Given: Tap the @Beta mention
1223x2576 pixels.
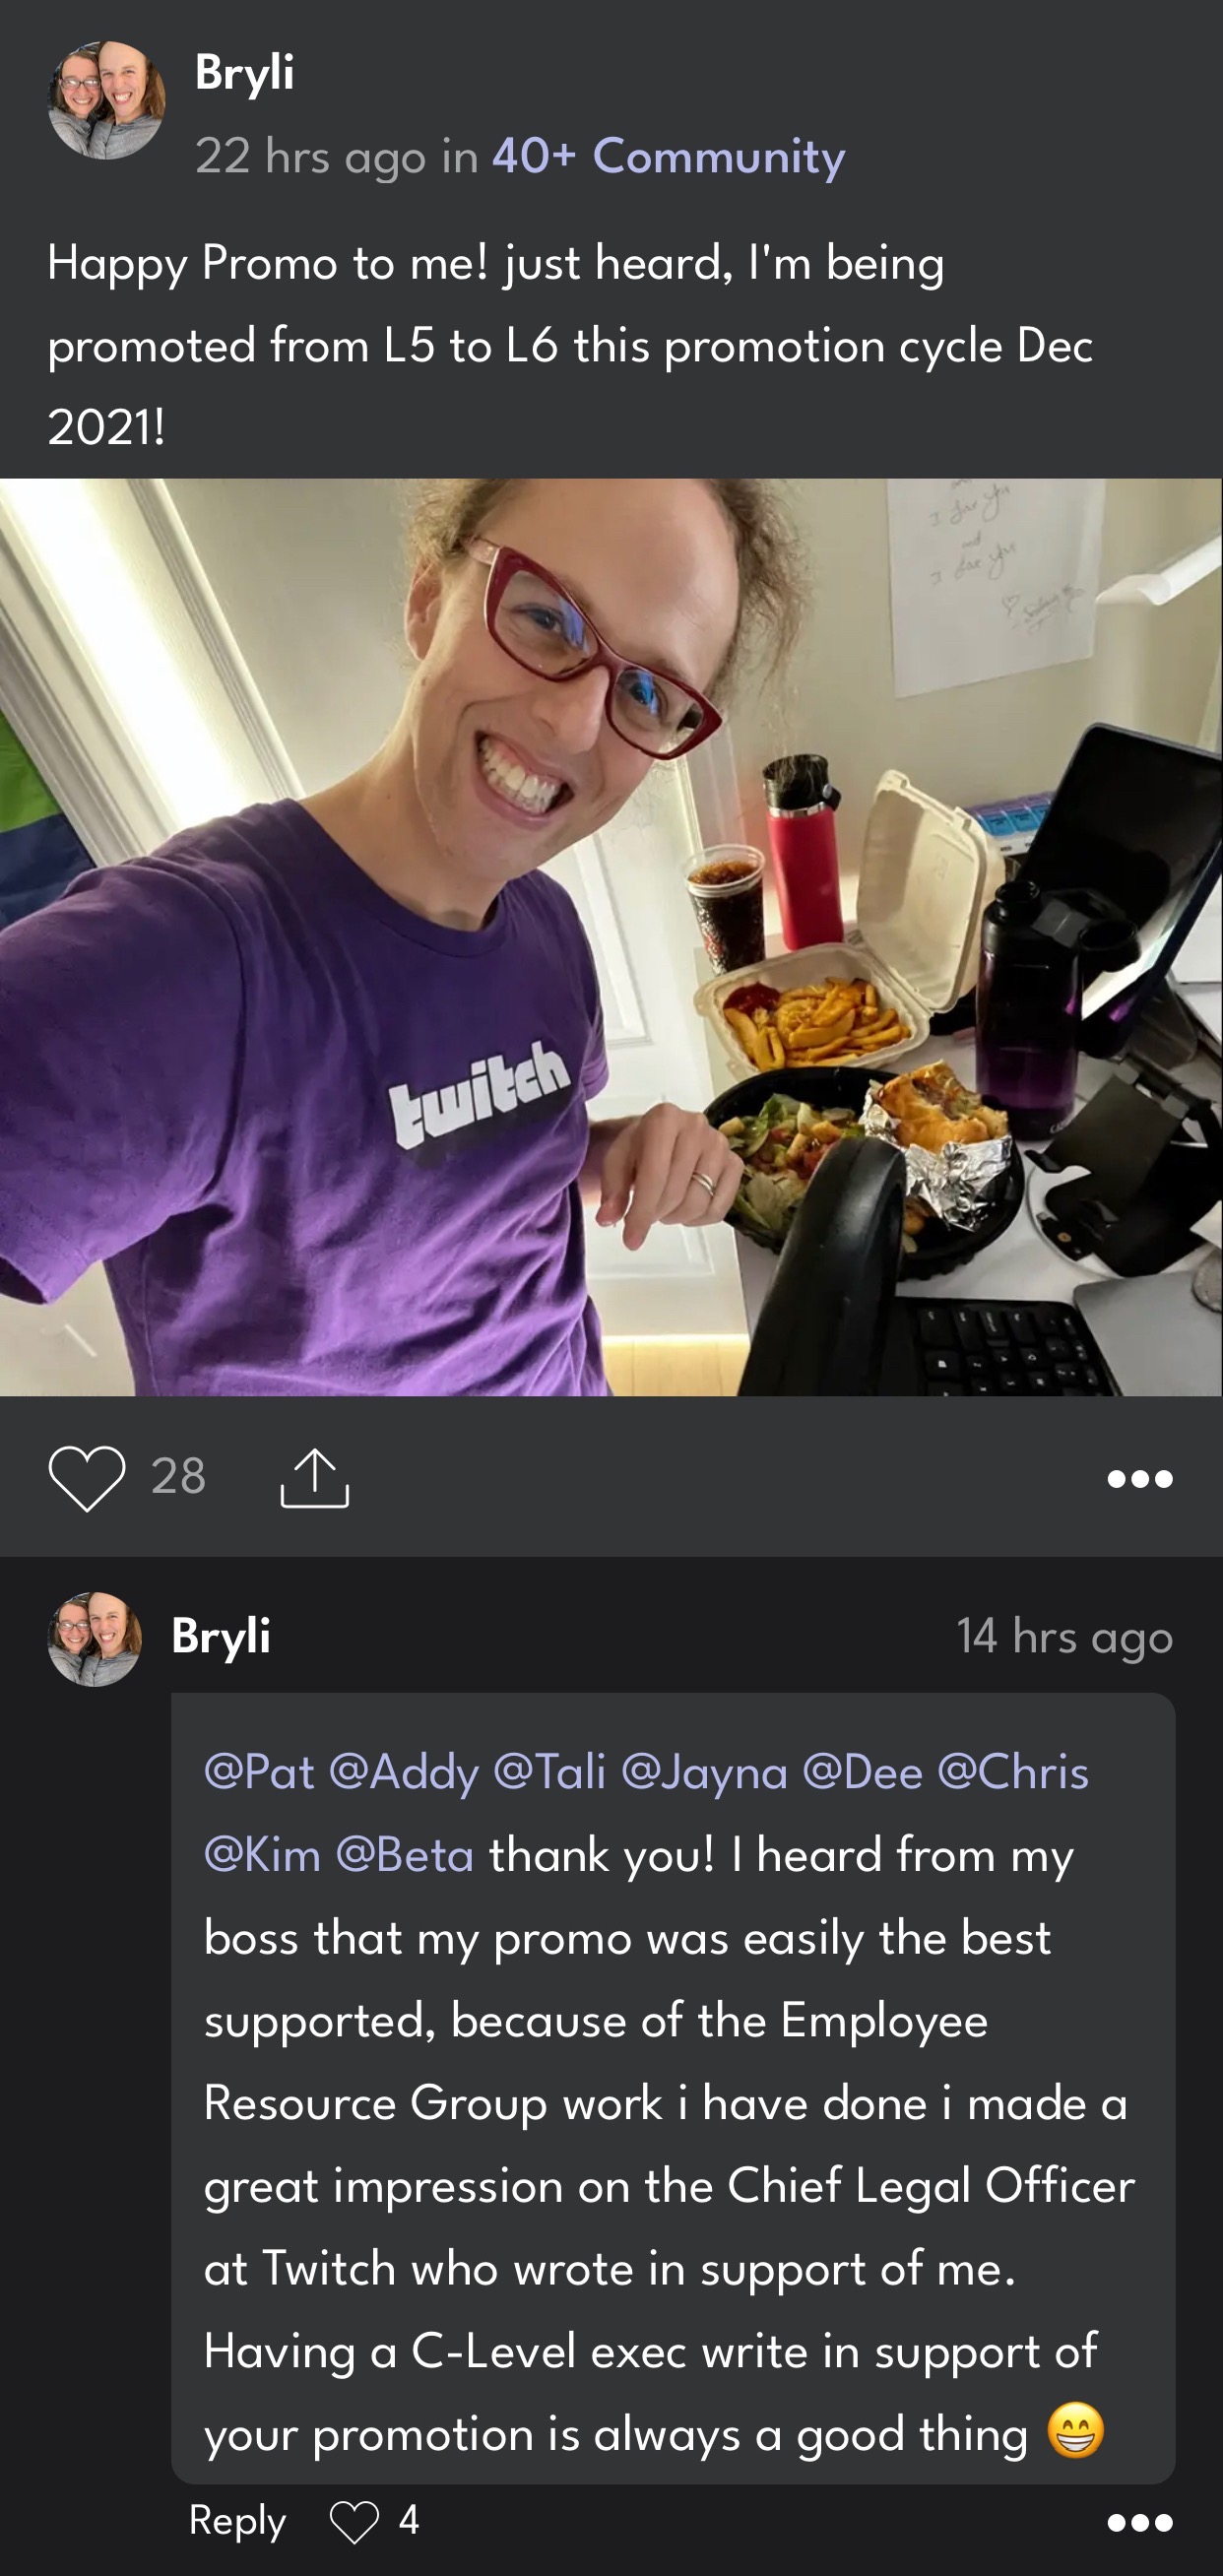Looking at the screenshot, I should click(x=404, y=1855).
